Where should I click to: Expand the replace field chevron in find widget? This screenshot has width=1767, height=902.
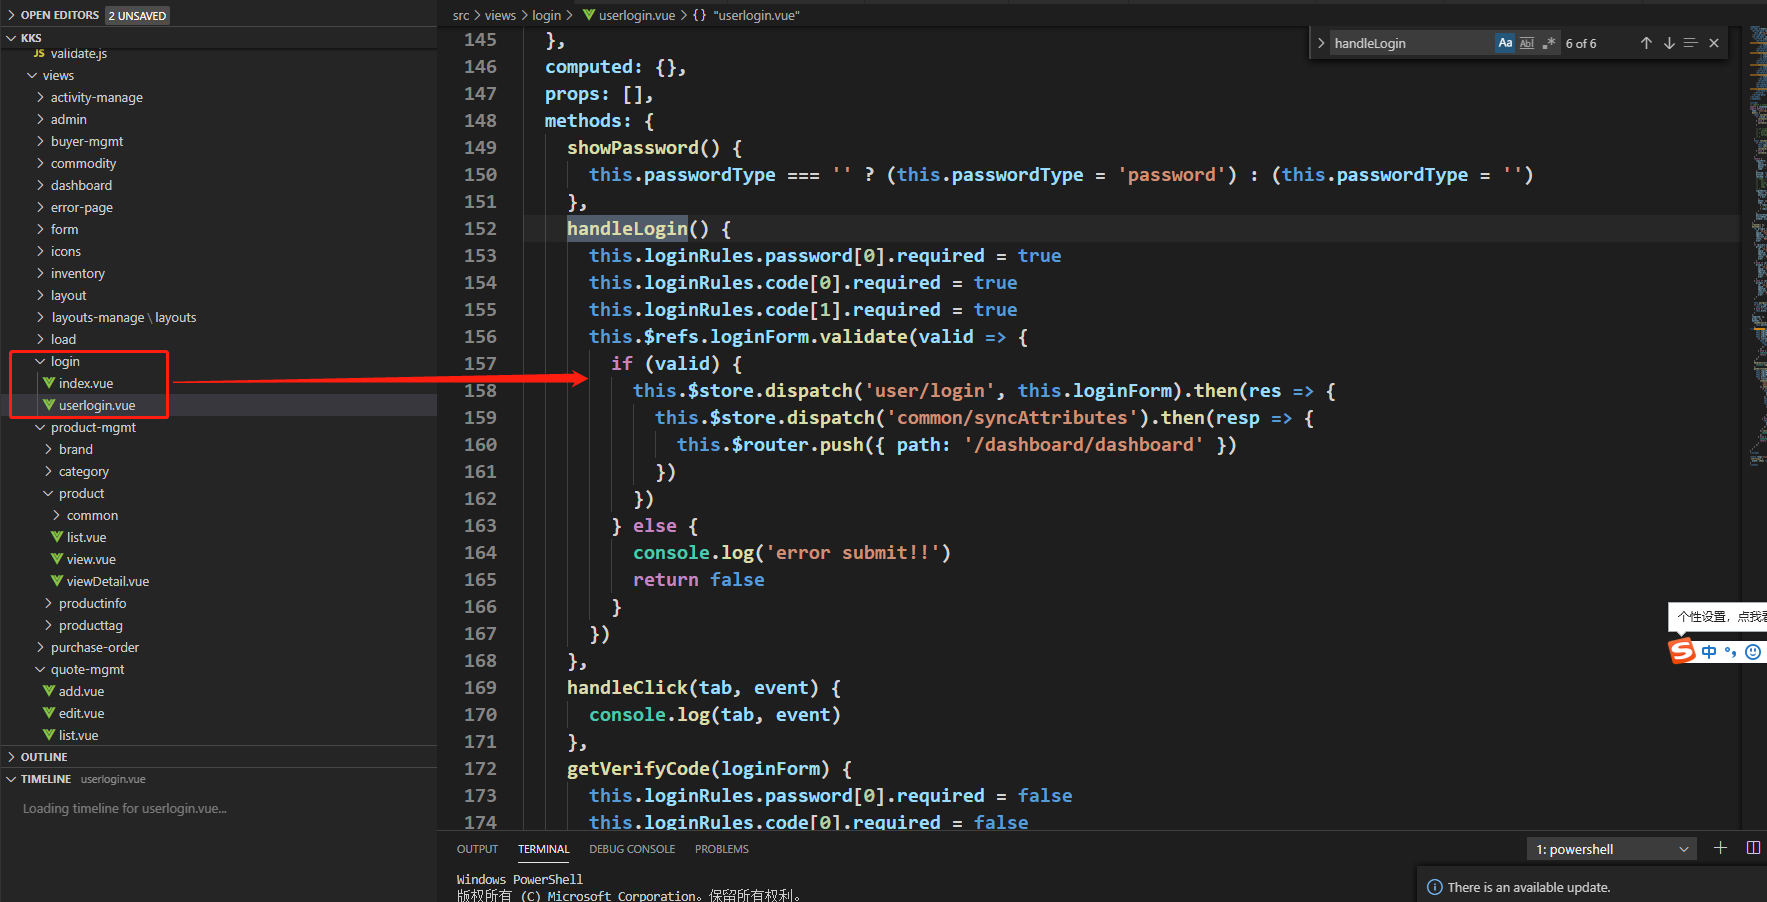1321,43
